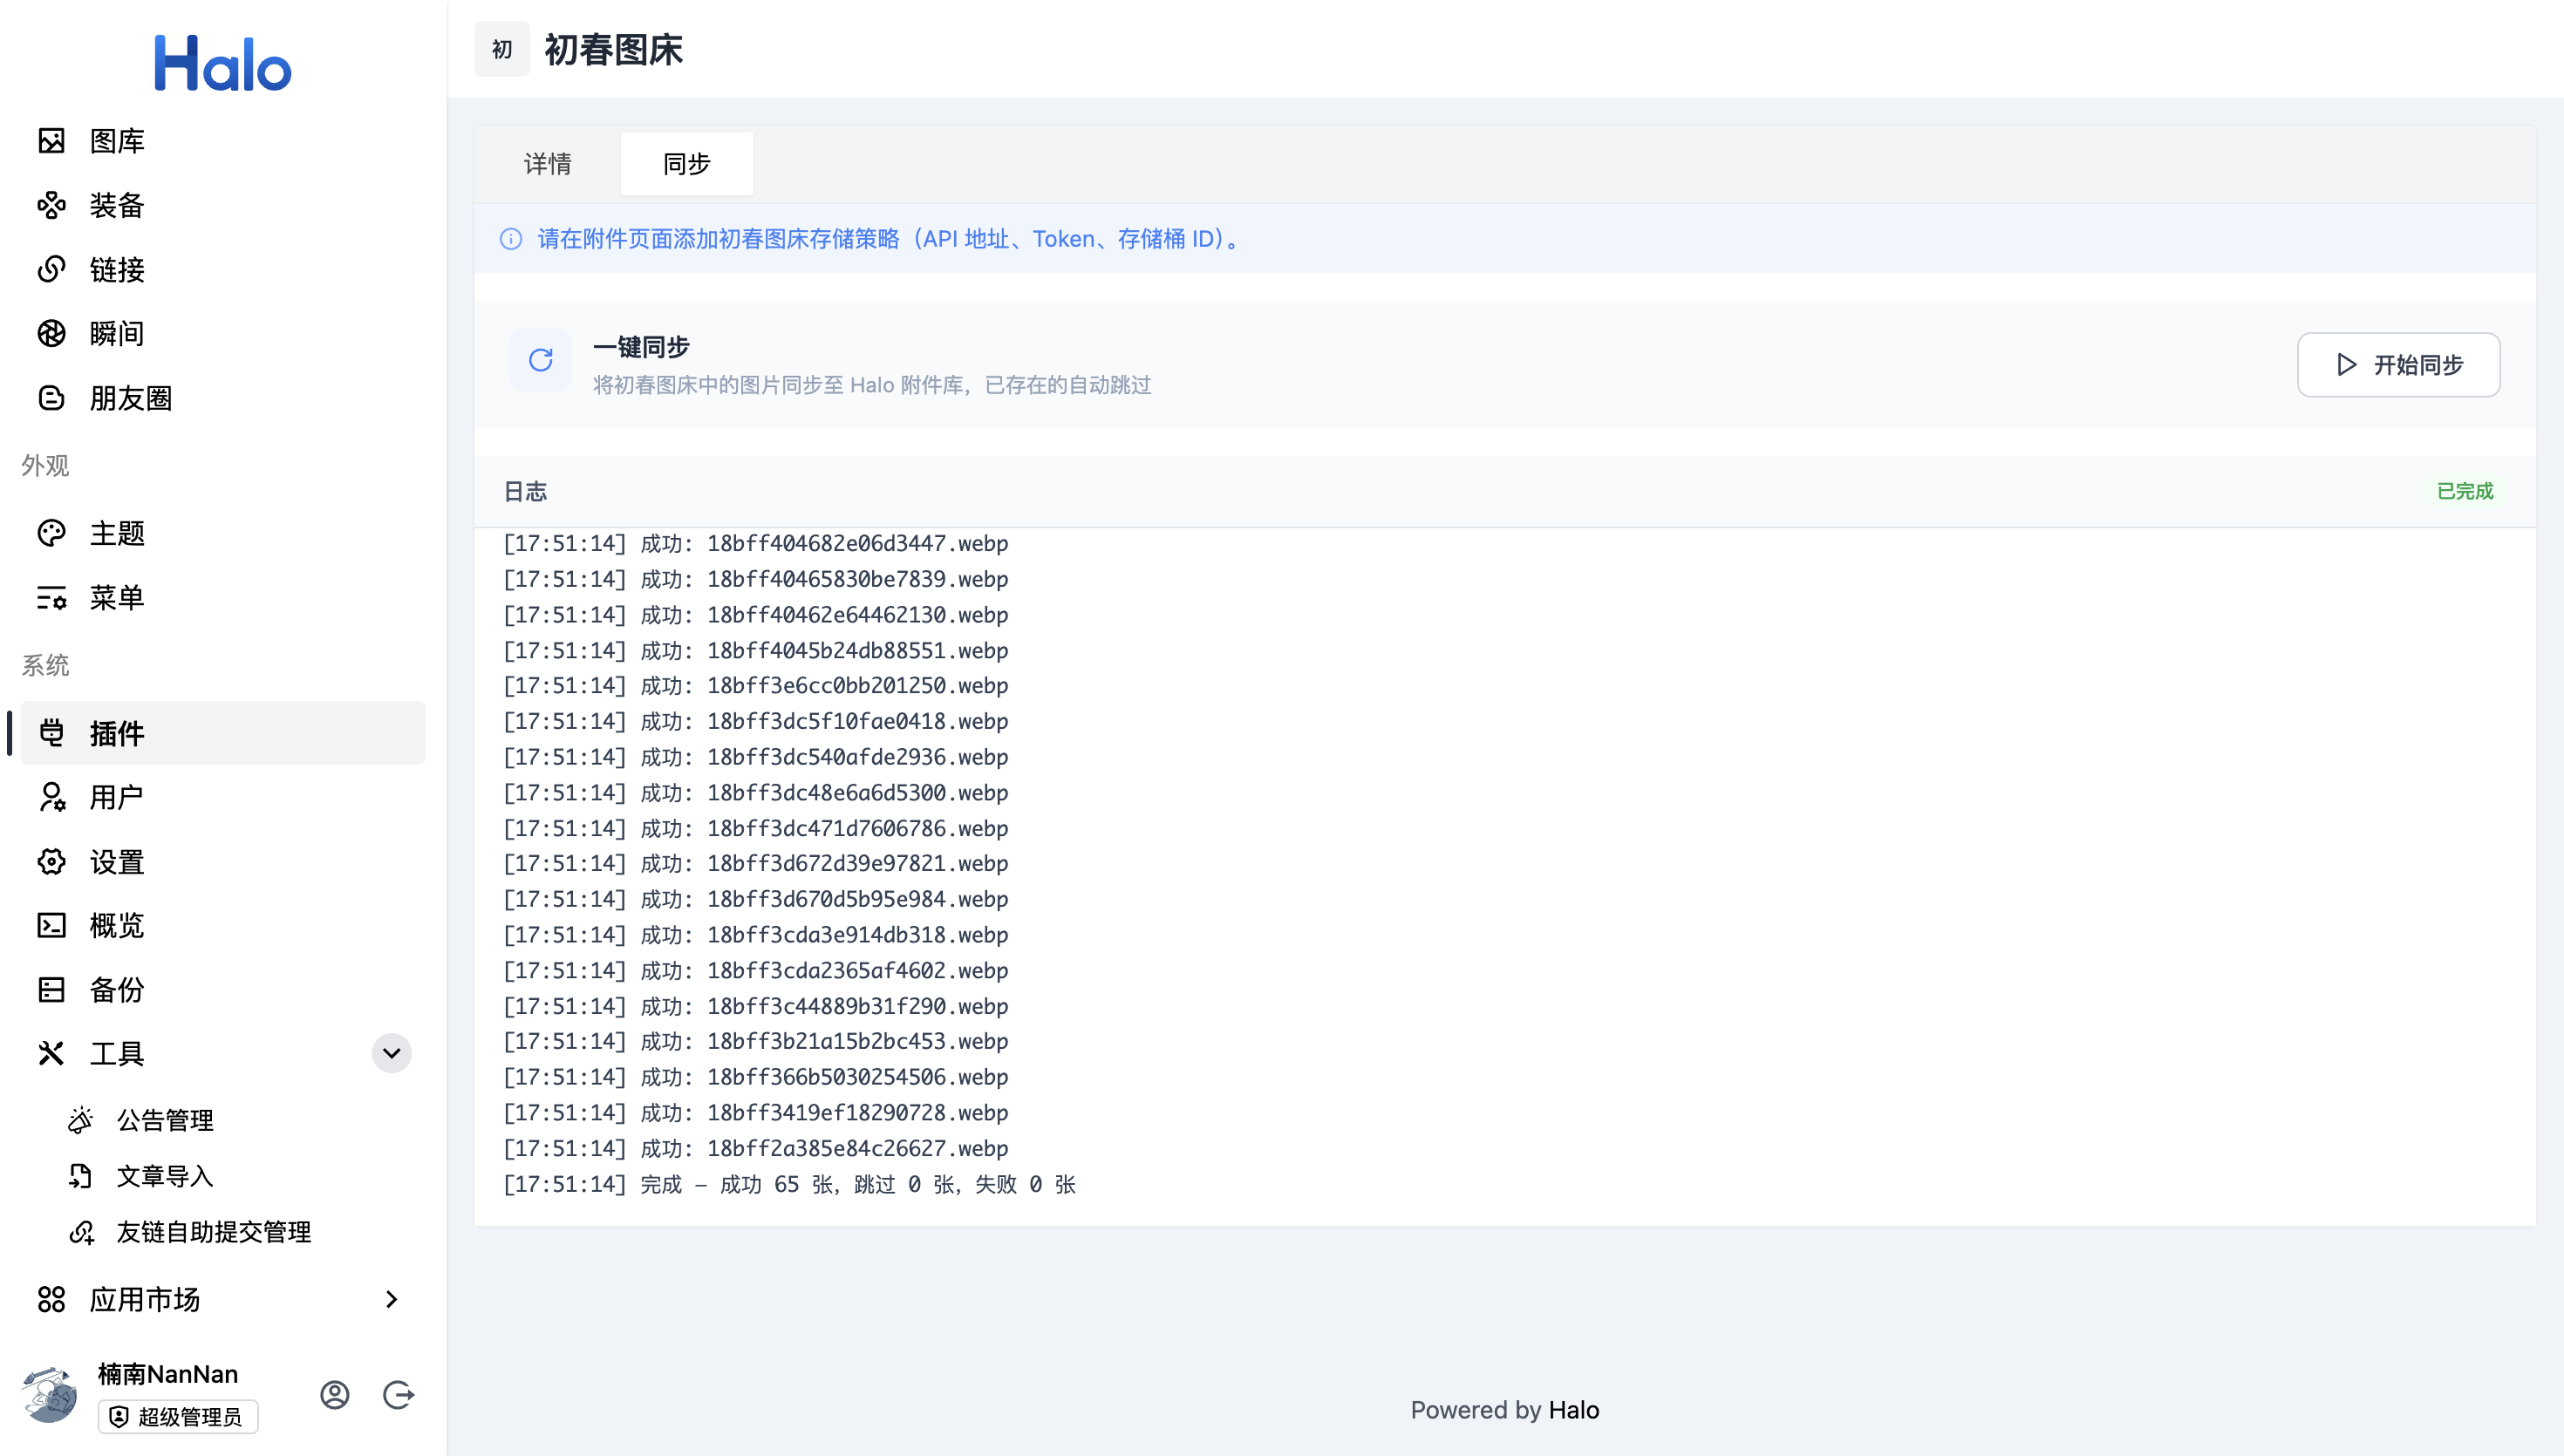The width and height of the screenshot is (2564, 1456).
Task: Click the 公告管理 announcement icon
Action: [x=81, y=1120]
